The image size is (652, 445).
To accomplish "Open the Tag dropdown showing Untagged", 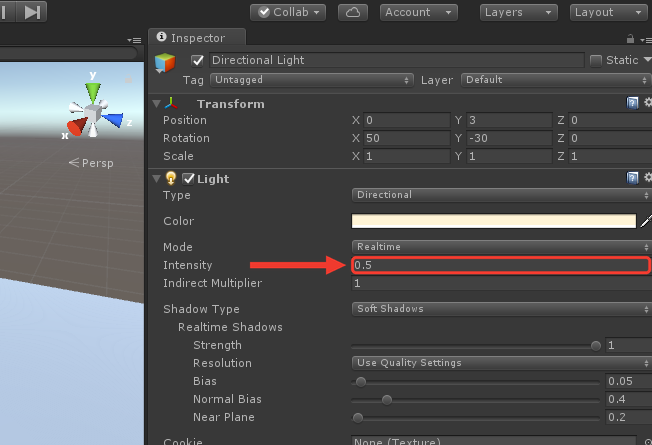I will pos(312,80).
